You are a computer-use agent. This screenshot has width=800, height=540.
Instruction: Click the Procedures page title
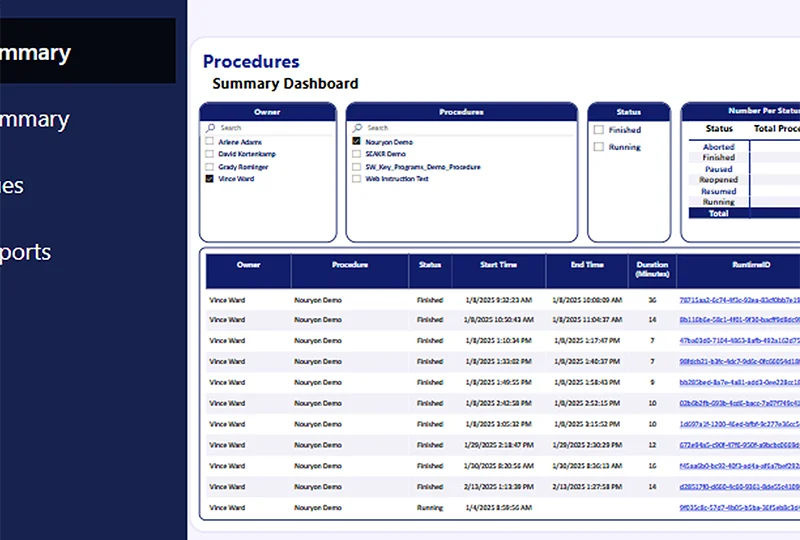coord(251,62)
